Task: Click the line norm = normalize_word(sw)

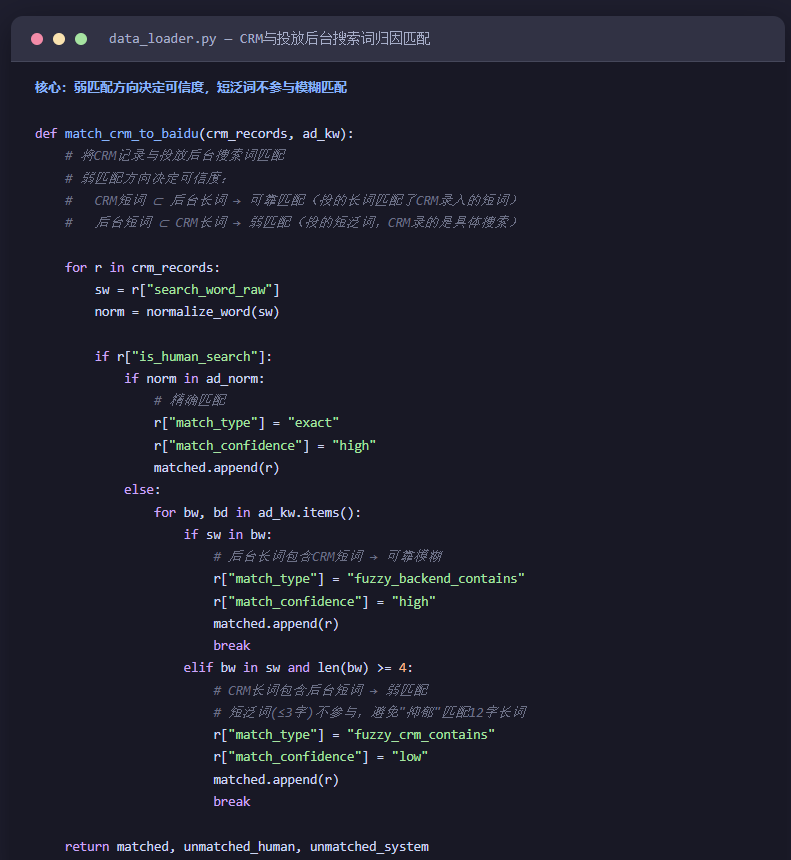Action: pos(187,312)
